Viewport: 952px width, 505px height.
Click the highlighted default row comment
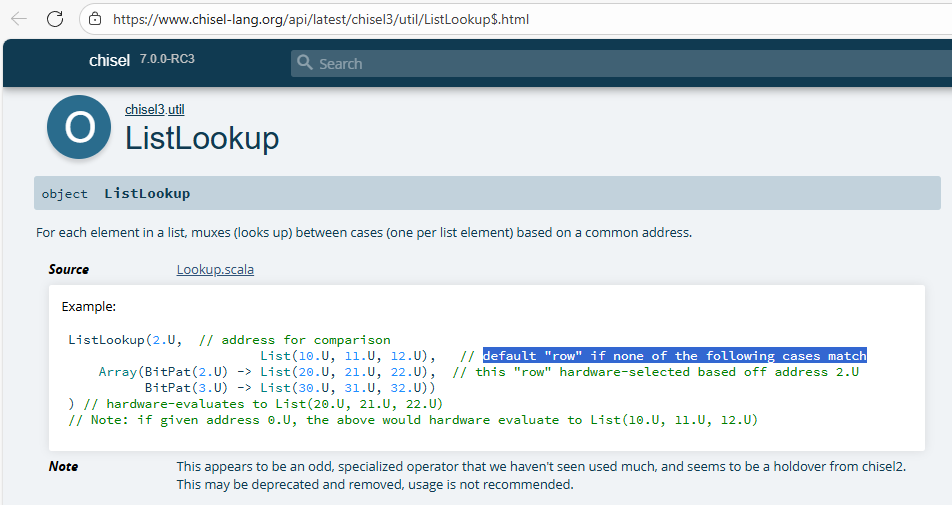click(675, 356)
